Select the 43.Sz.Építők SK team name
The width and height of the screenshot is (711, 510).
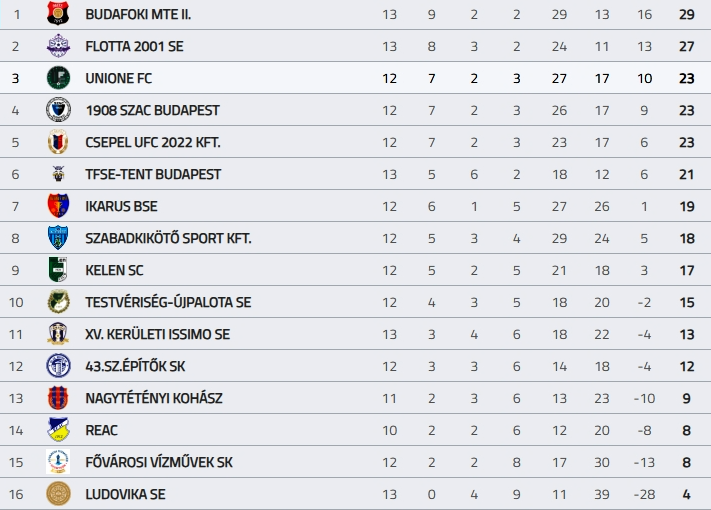point(136,366)
